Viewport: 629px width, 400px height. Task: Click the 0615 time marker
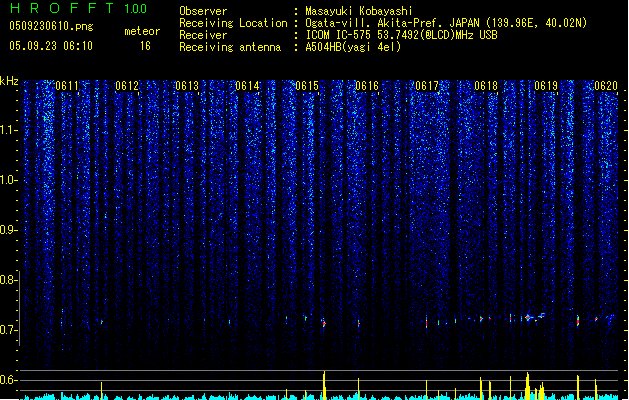pos(307,86)
